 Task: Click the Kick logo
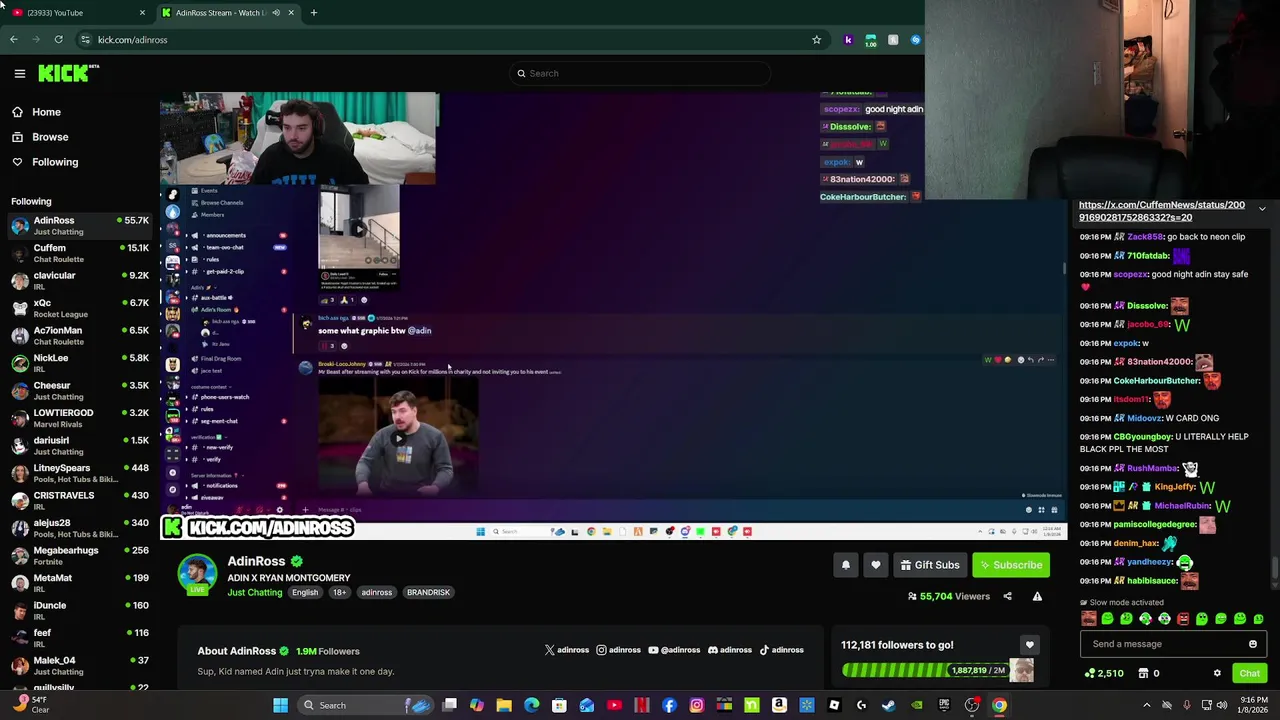68,73
